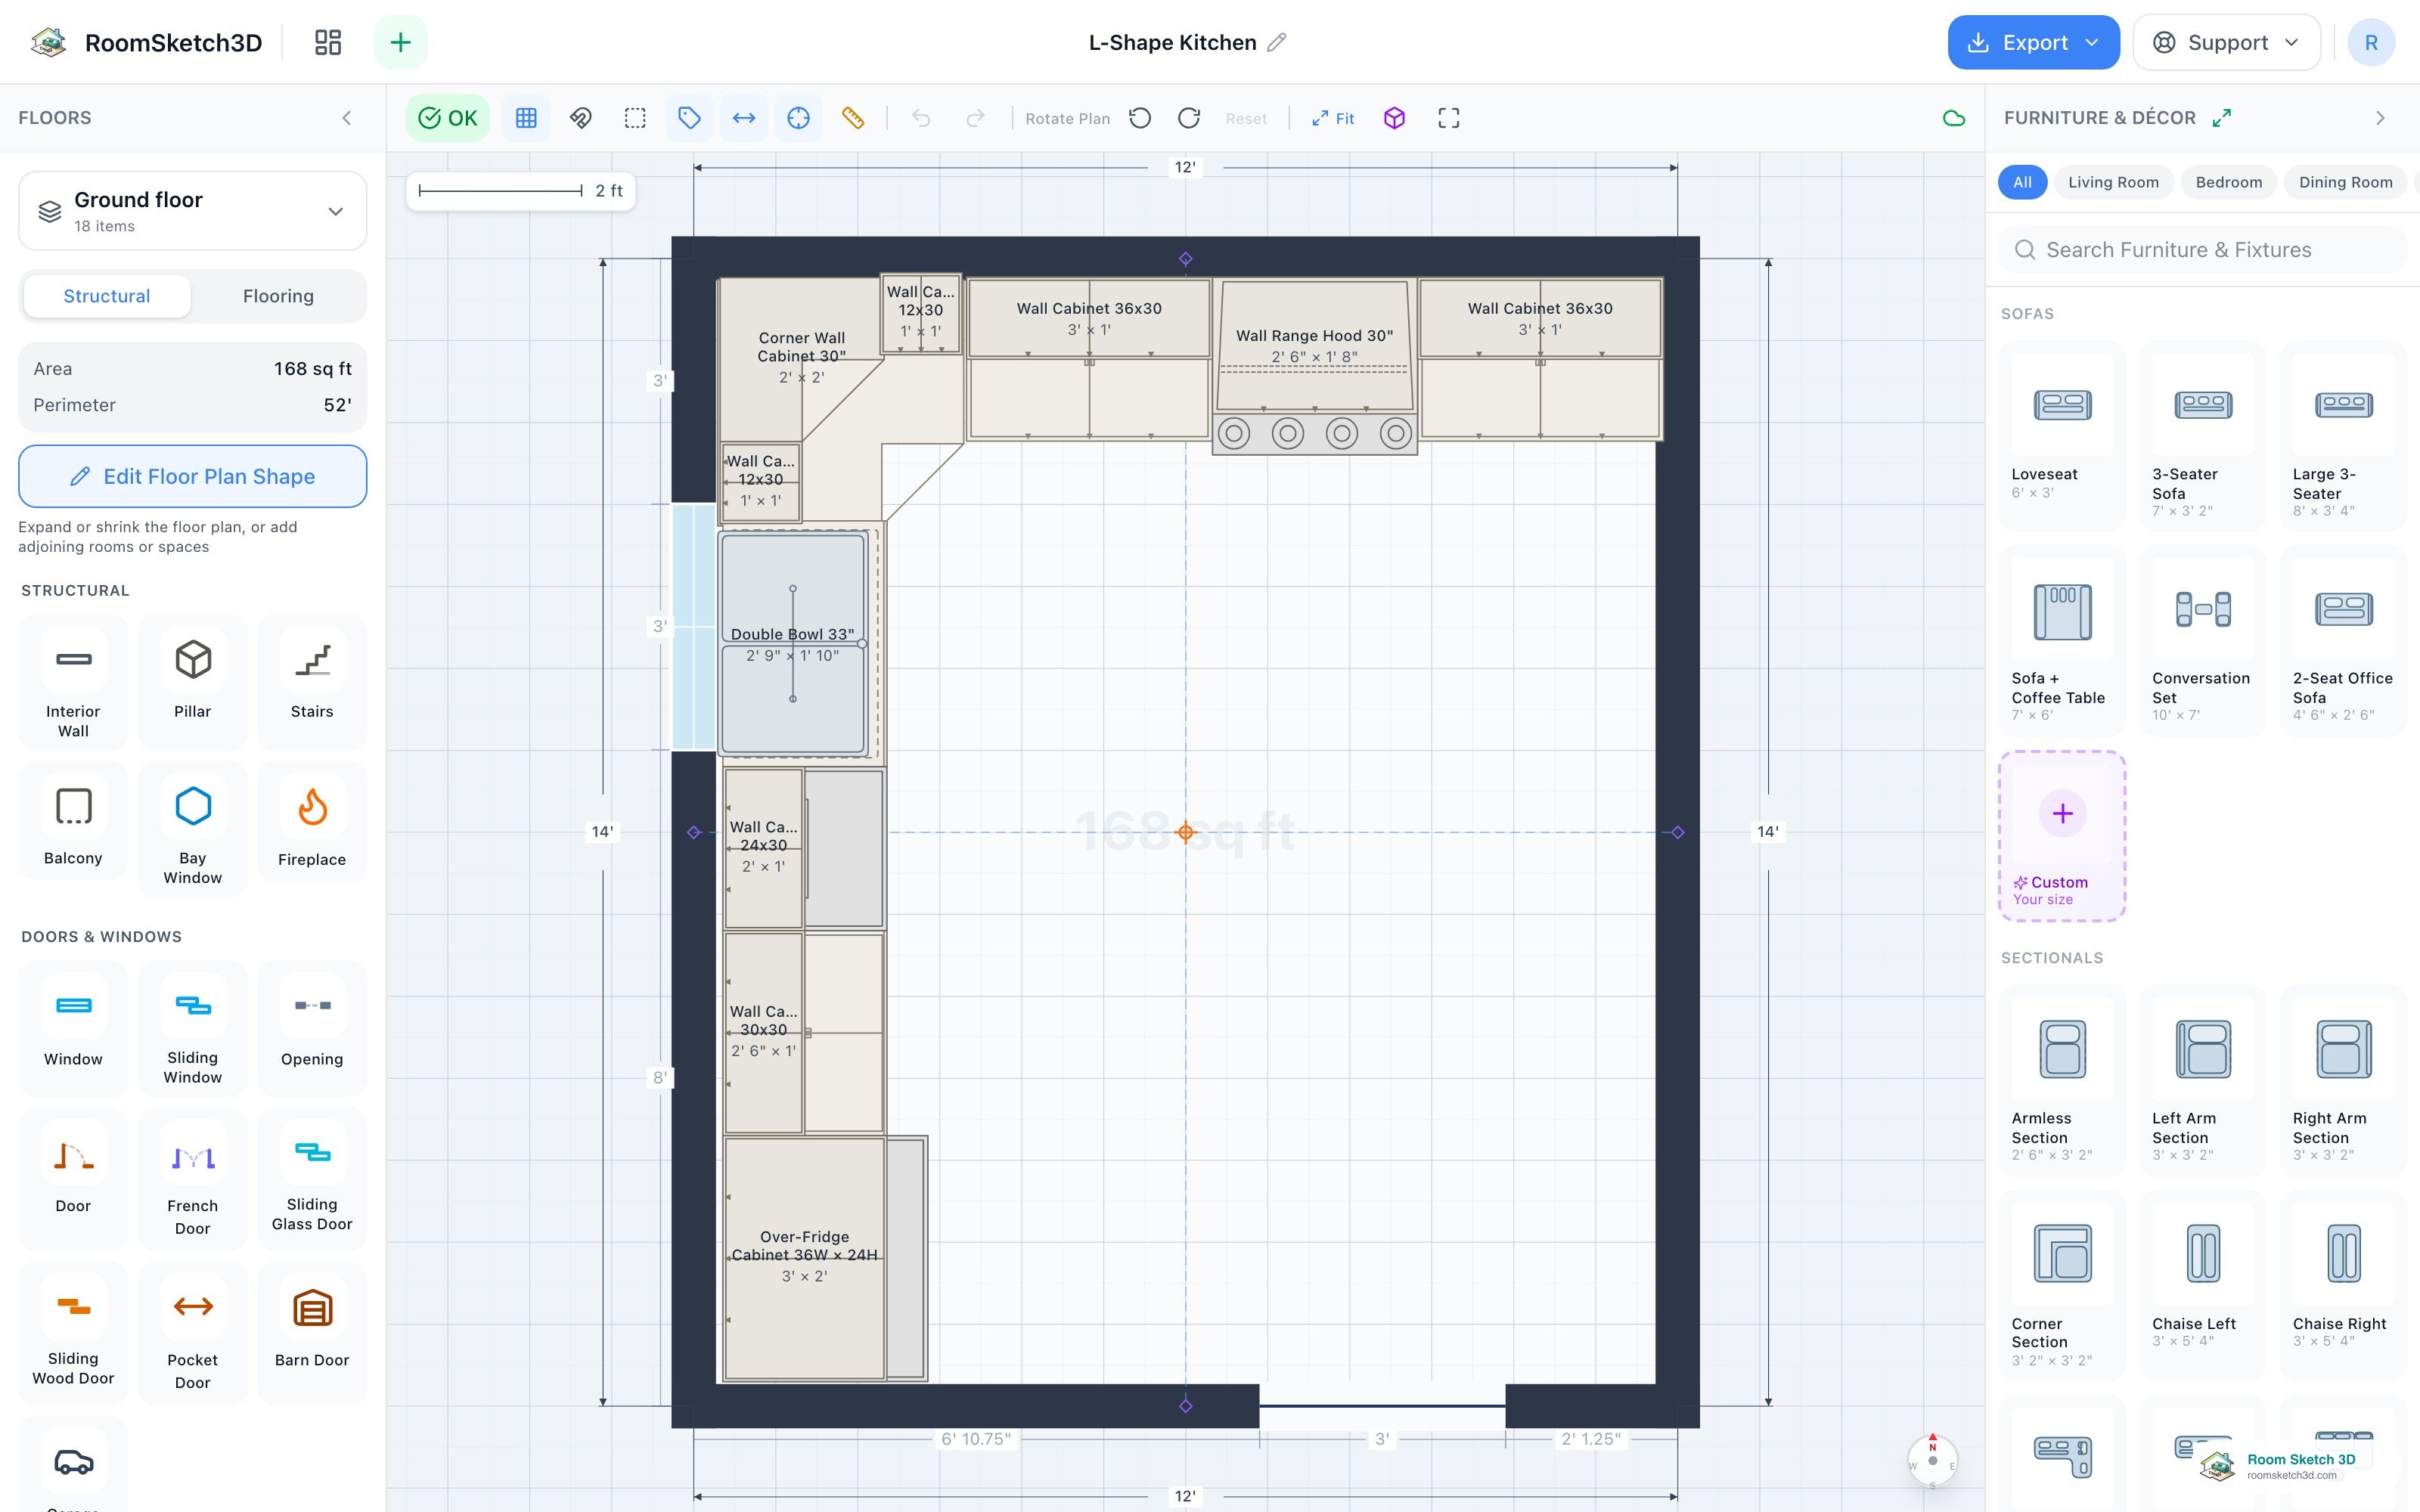
Task: Click the redo arrow
Action: tap(975, 118)
